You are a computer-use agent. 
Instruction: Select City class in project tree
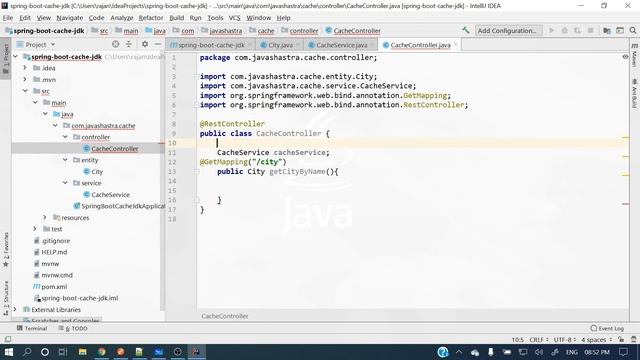pos(97,171)
